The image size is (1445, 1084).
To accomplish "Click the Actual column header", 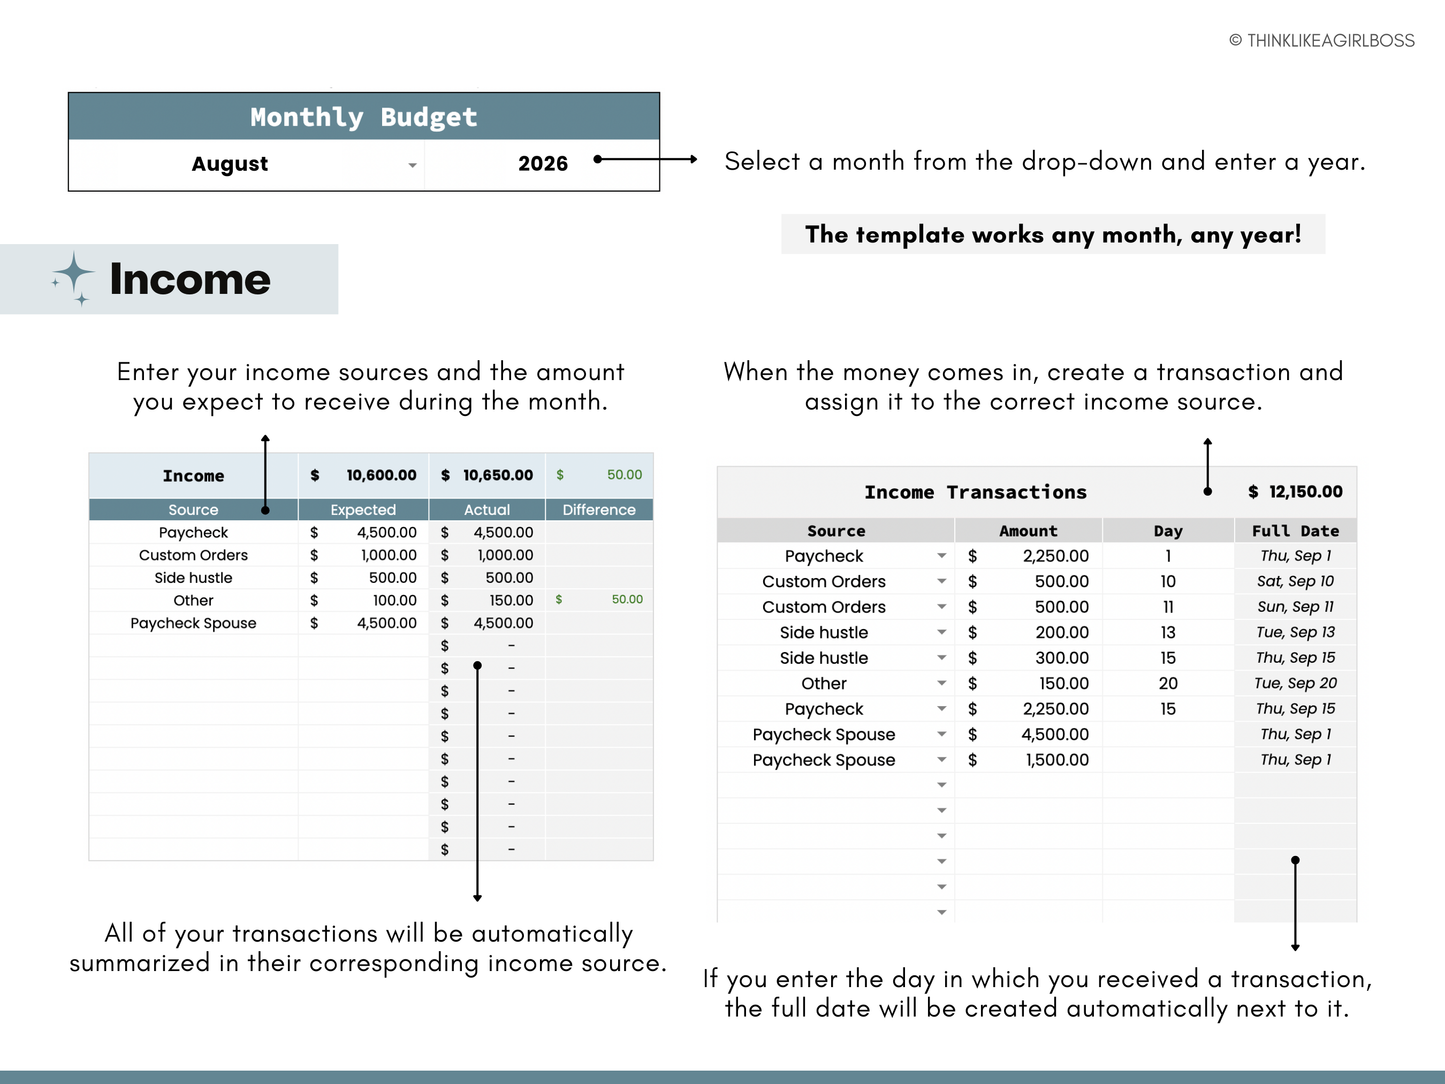I will [x=487, y=510].
